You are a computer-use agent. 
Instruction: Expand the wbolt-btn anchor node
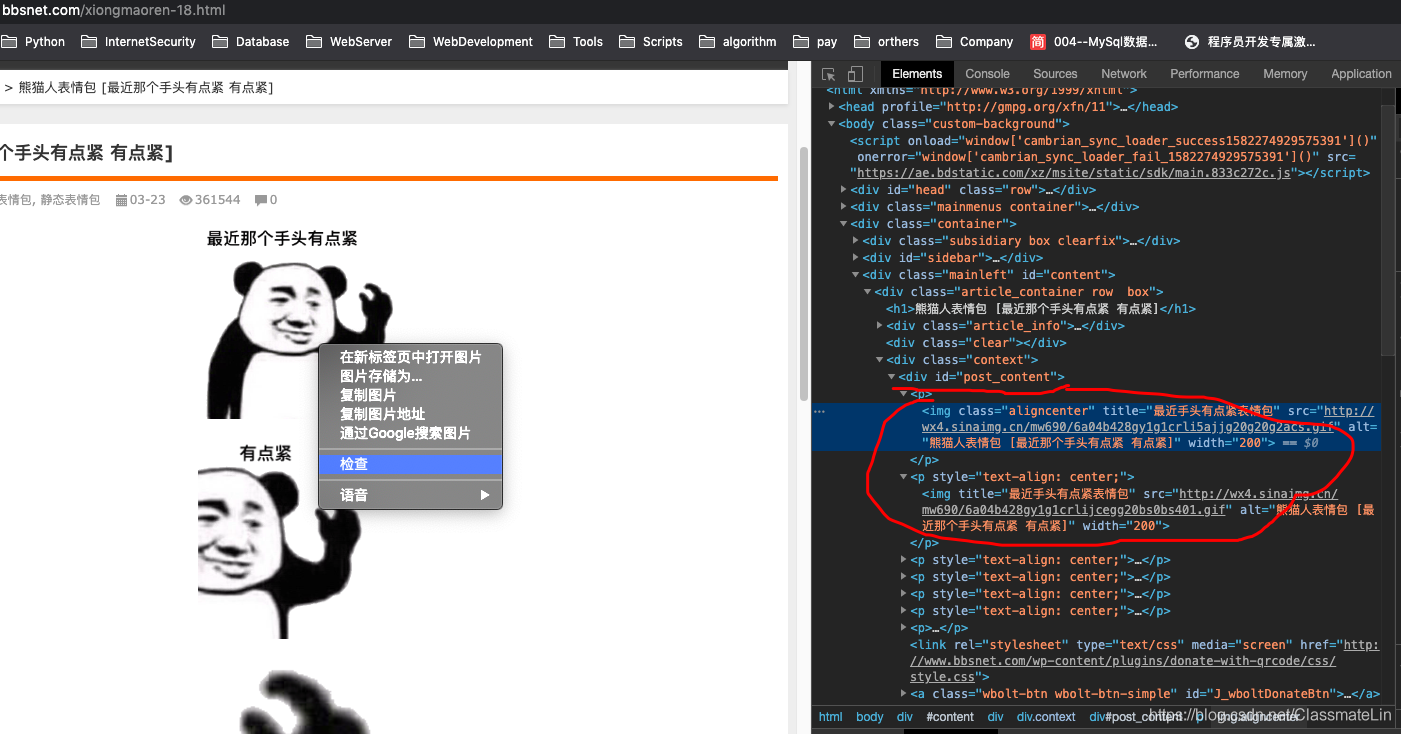point(904,694)
